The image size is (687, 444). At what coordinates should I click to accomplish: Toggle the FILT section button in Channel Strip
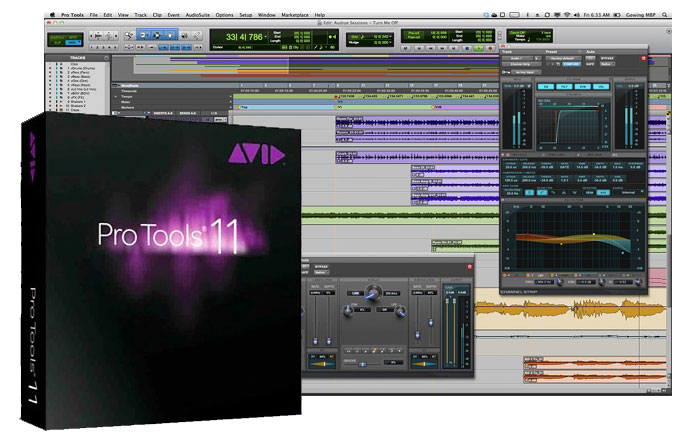tap(564, 87)
